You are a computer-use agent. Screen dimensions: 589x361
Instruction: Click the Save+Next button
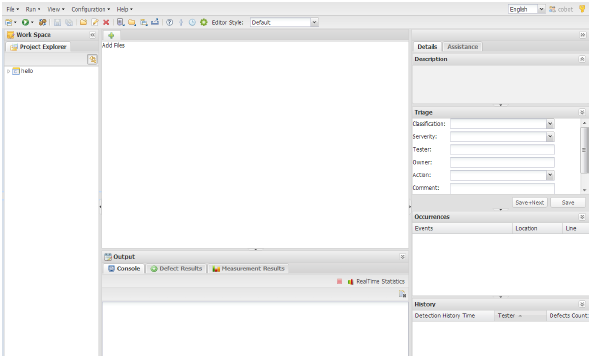[530, 202]
